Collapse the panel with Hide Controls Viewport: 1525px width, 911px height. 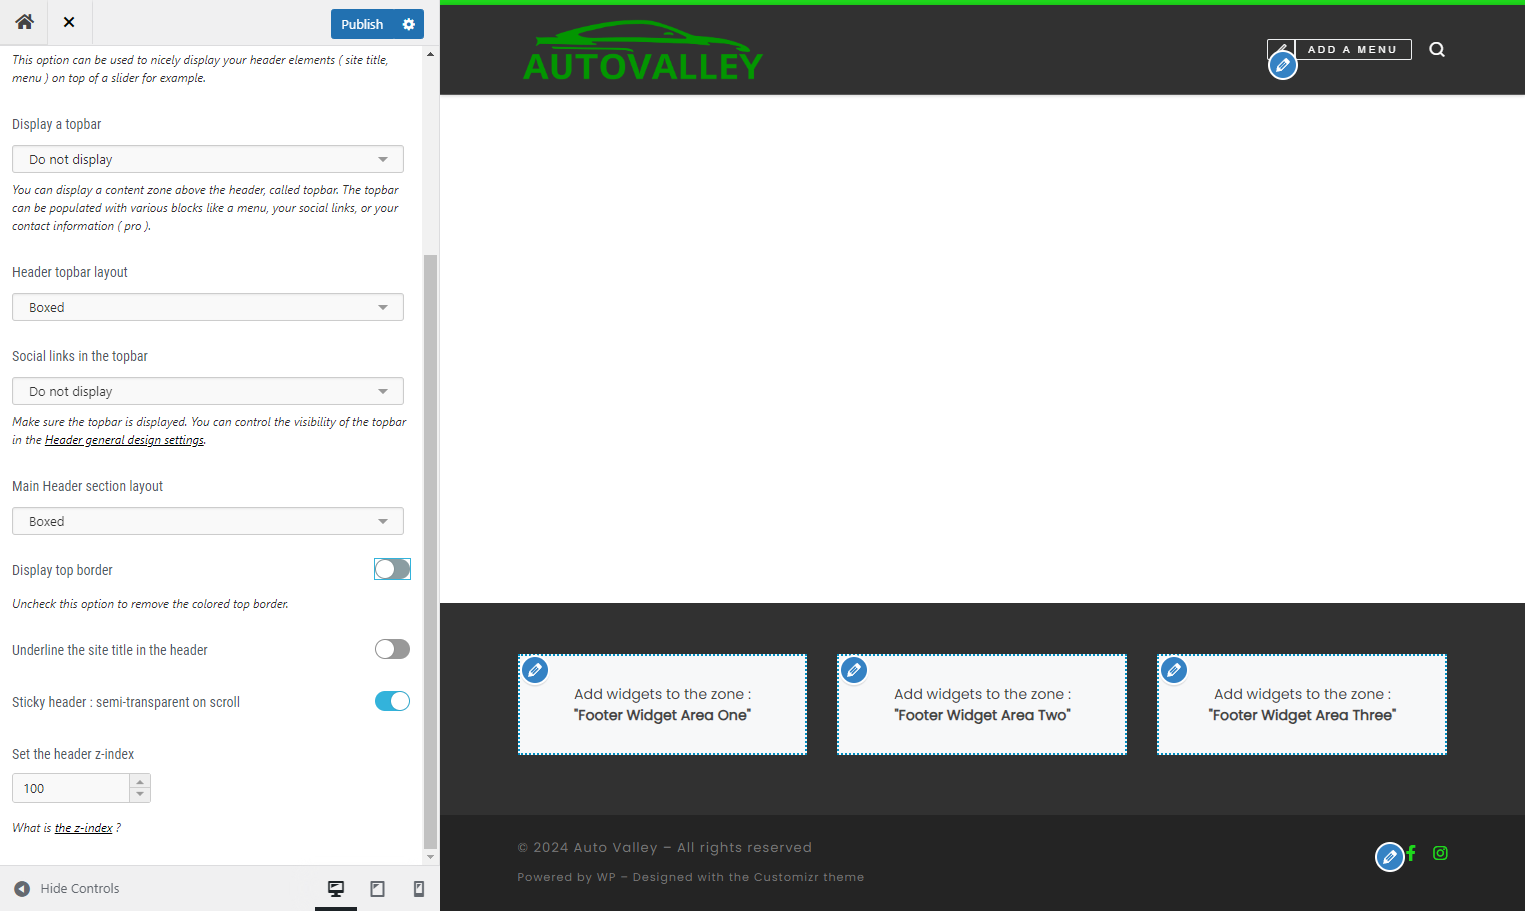[67, 888]
